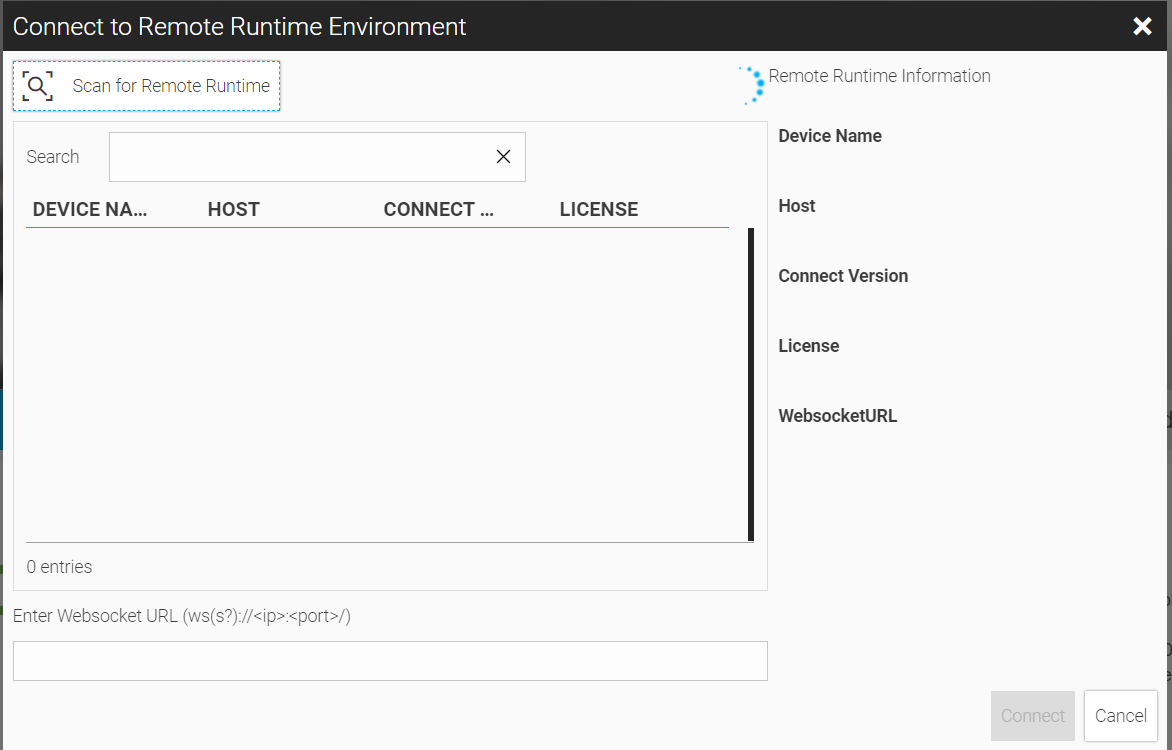This screenshot has height=750, width=1172.
Task: Clear the search field with X icon
Action: pos(503,157)
